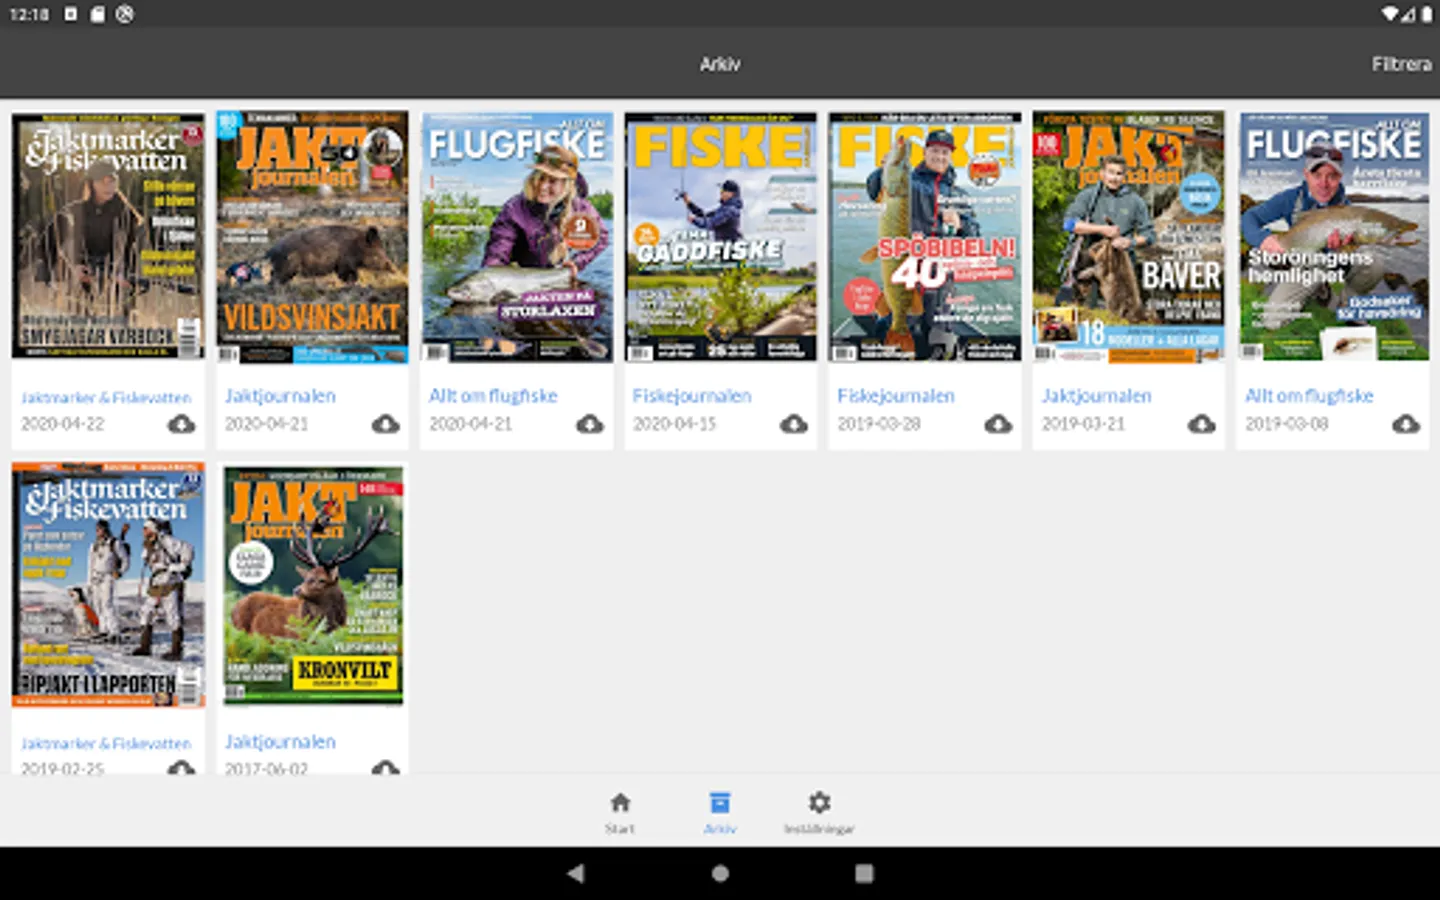
Task: Download Jaktjournalen 2019-03-21 cloud icon
Action: (x=1202, y=424)
